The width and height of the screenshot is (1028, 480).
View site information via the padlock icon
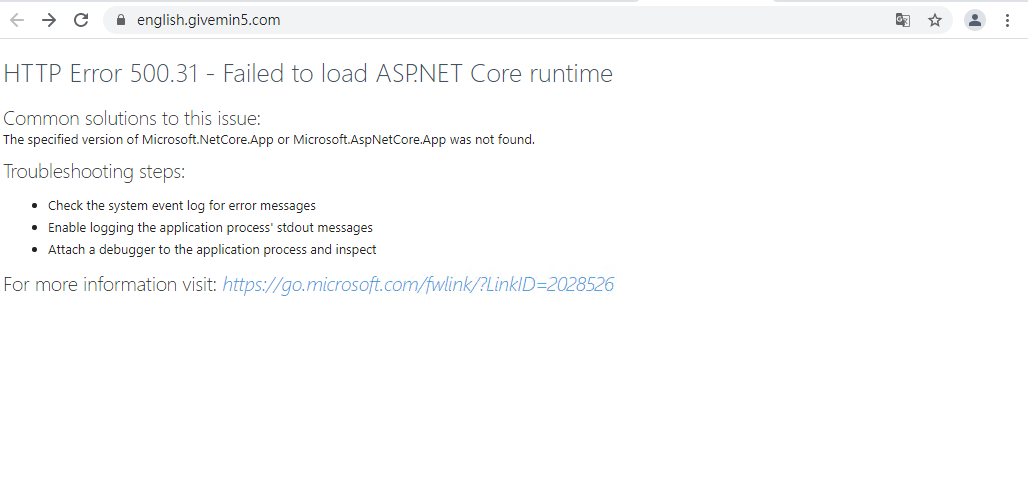[x=120, y=20]
